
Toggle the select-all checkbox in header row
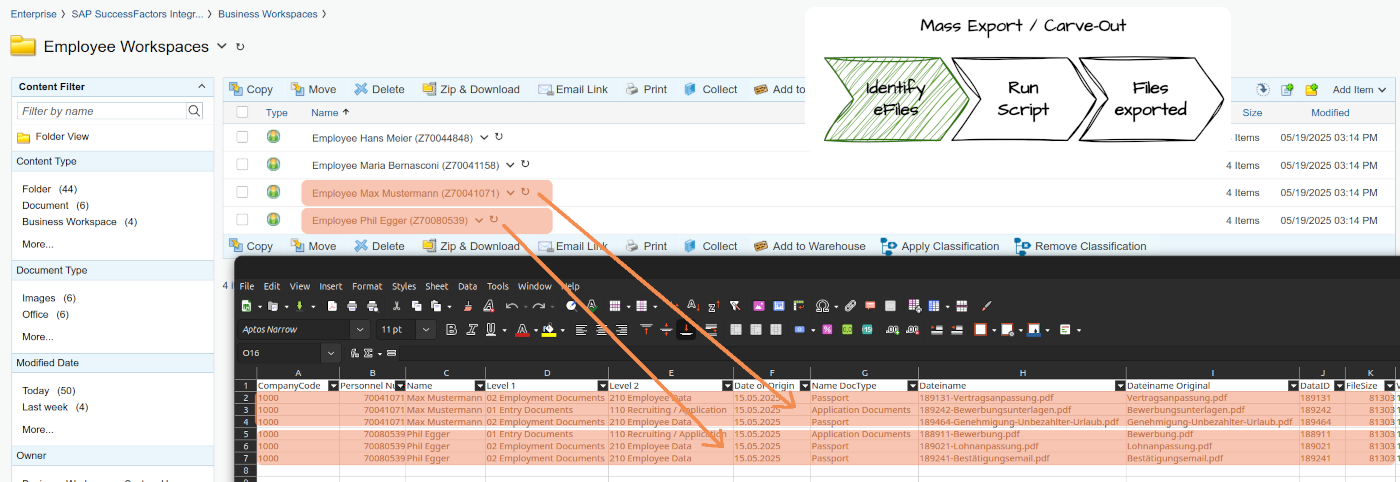[242, 113]
